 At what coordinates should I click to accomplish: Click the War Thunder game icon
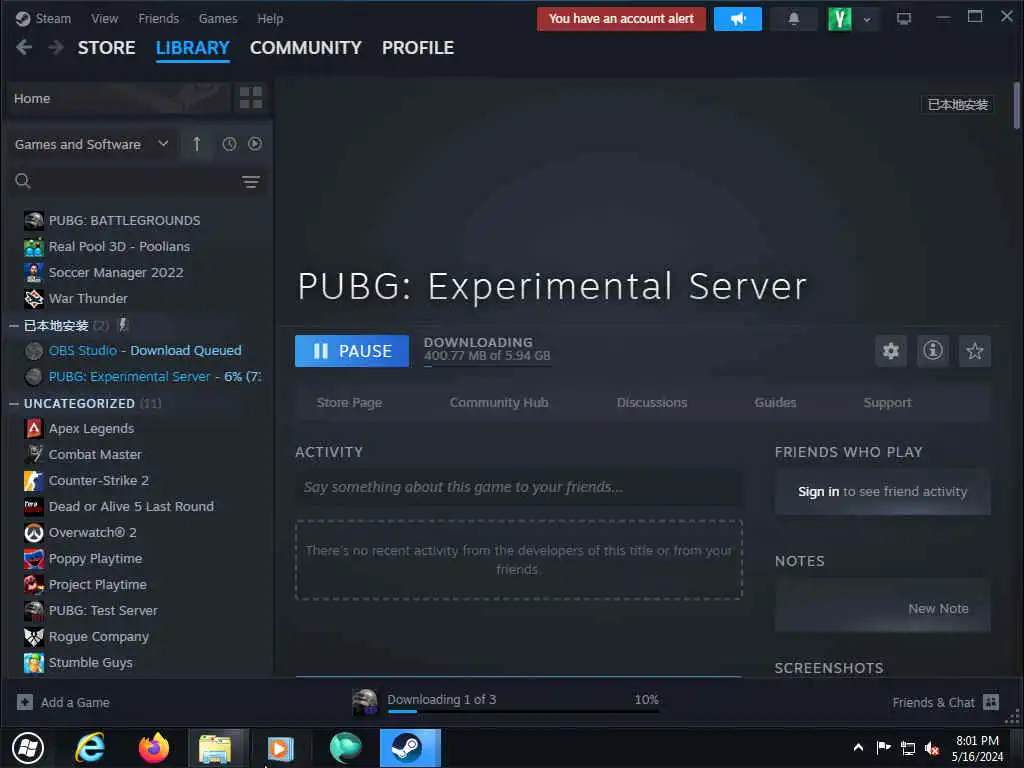(x=34, y=298)
